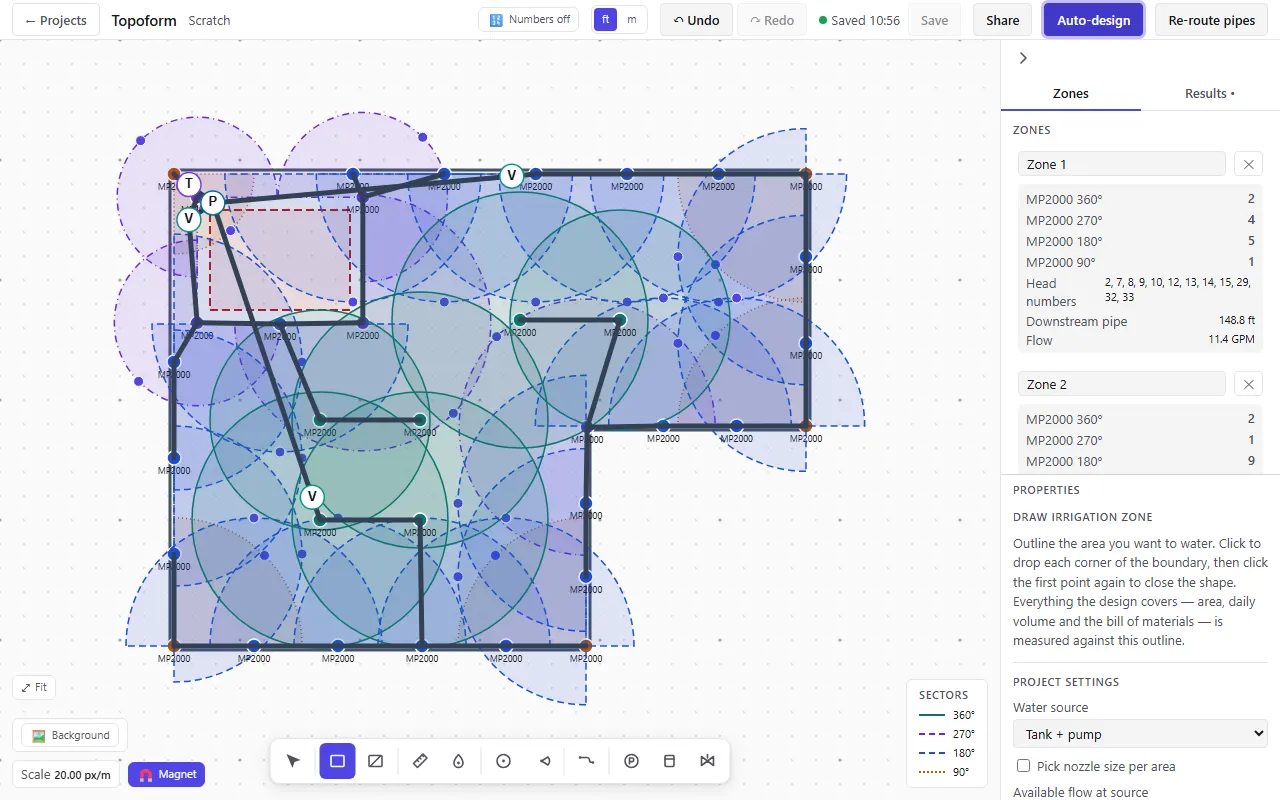Open the Water source dropdown
1280x800 pixels.
click(x=1140, y=734)
